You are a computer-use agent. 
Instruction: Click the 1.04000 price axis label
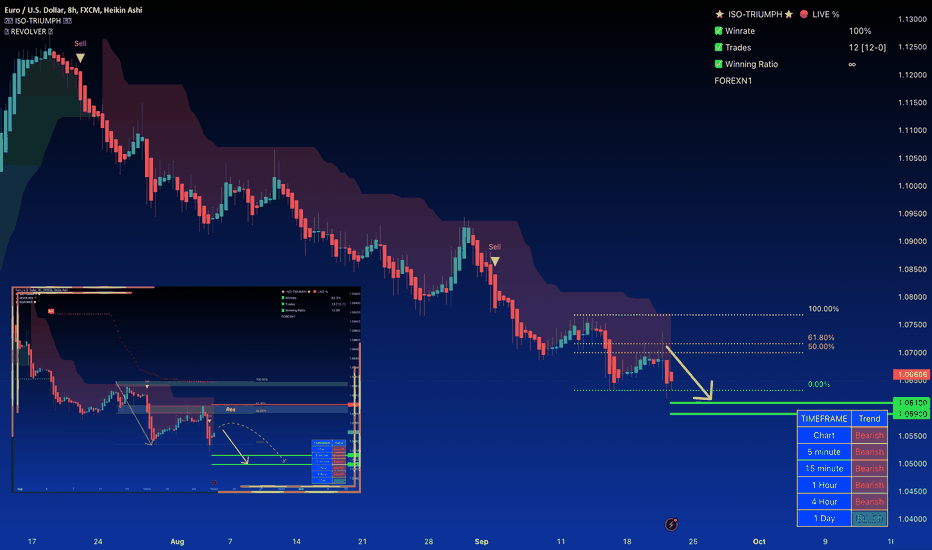click(x=912, y=519)
